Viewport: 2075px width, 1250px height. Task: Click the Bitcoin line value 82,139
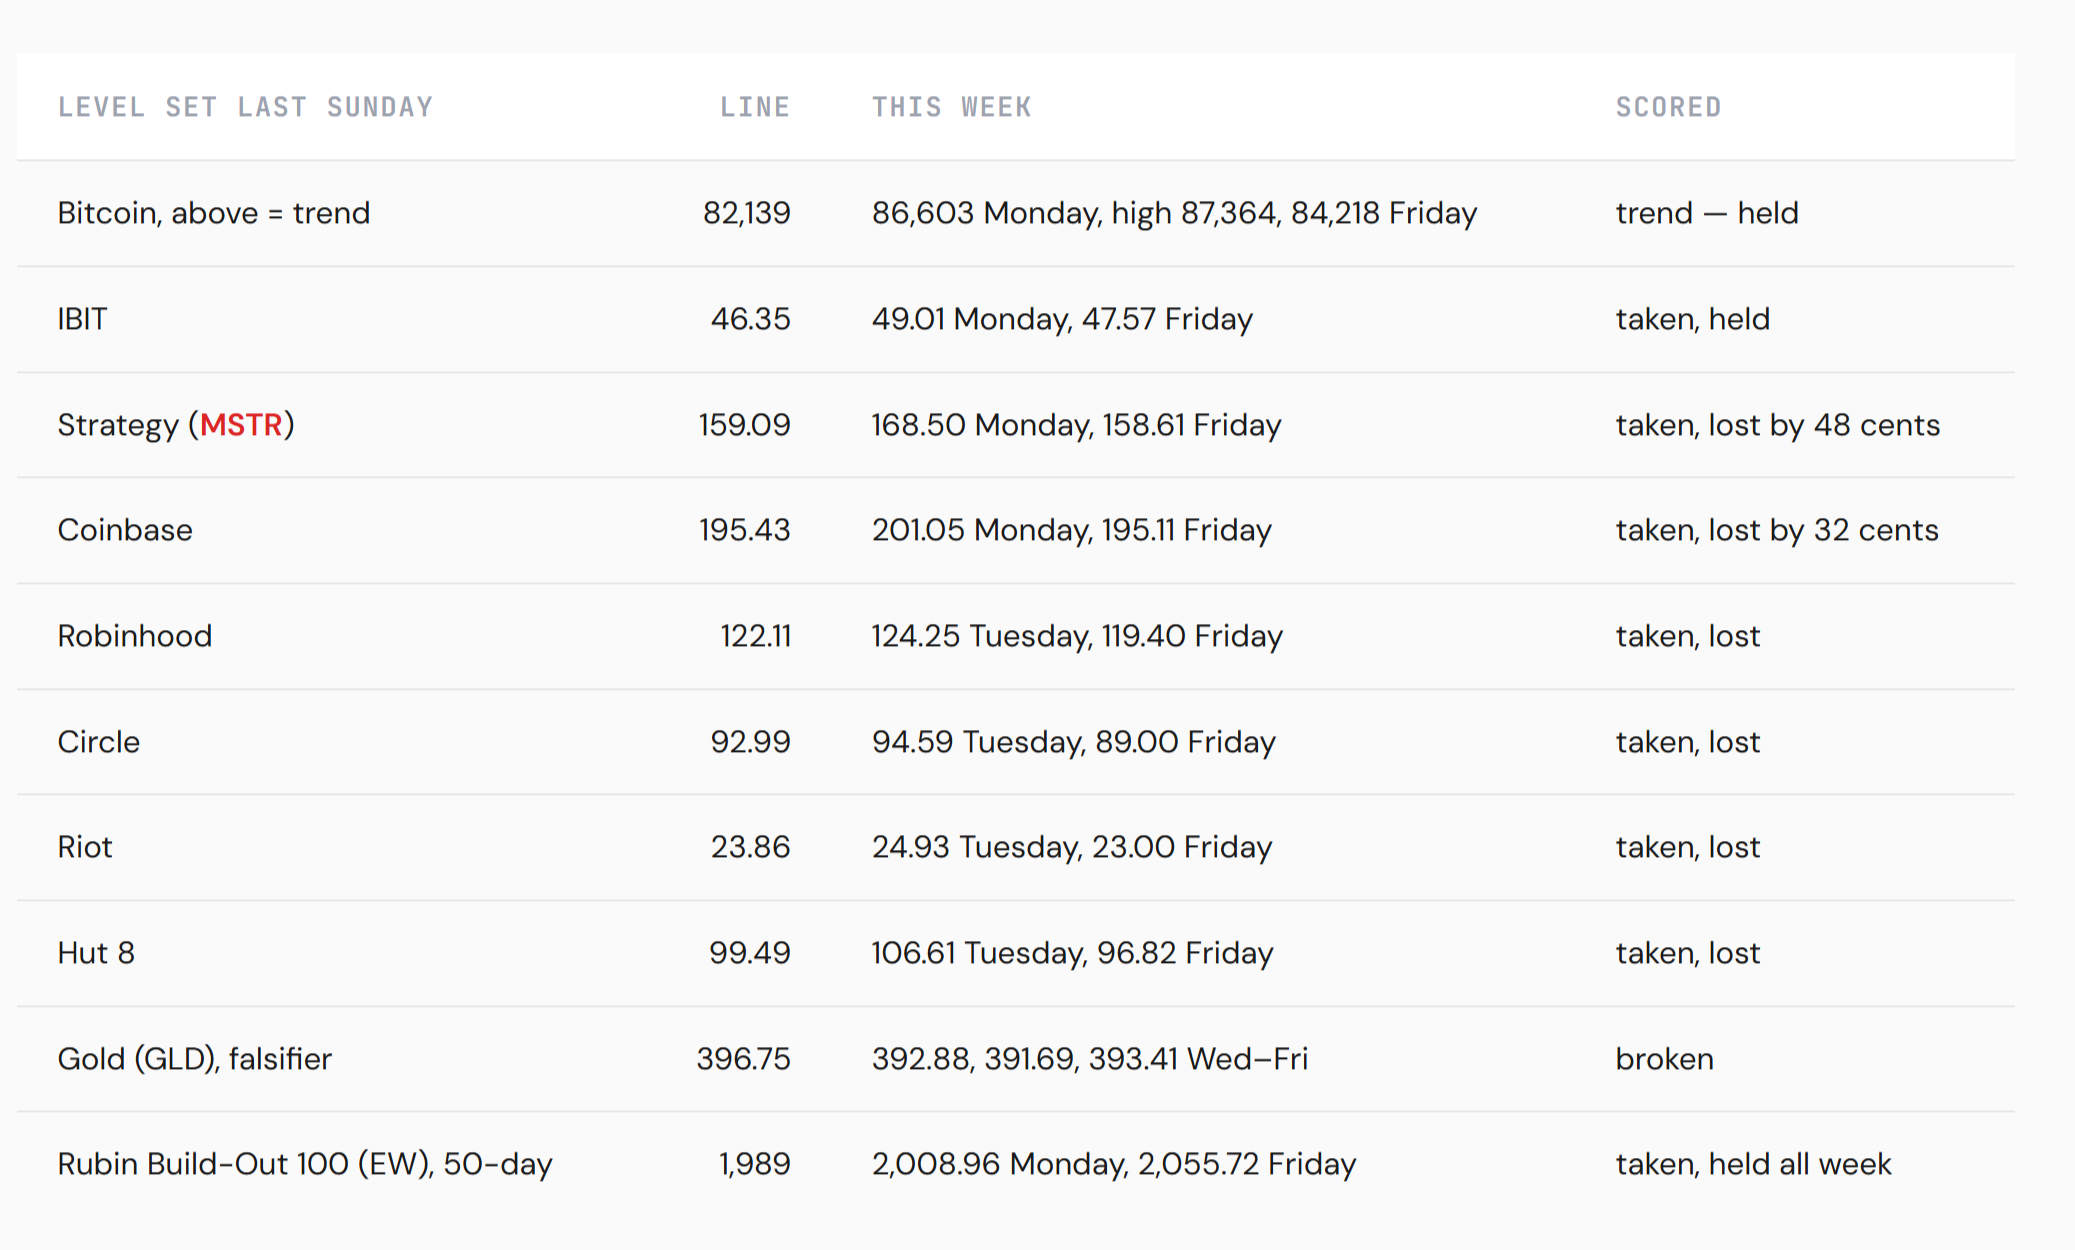[747, 213]
